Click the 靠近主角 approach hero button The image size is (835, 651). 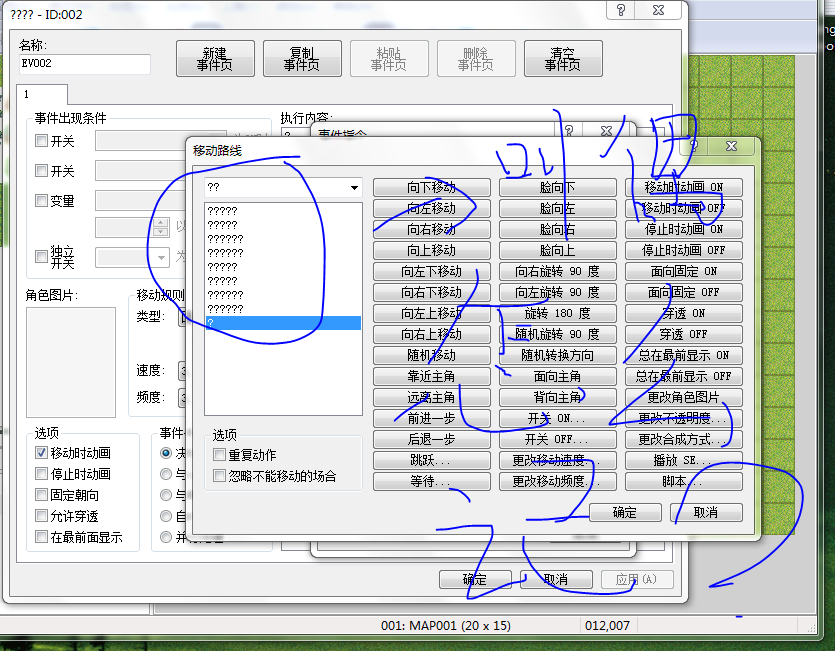click(431, 377)
